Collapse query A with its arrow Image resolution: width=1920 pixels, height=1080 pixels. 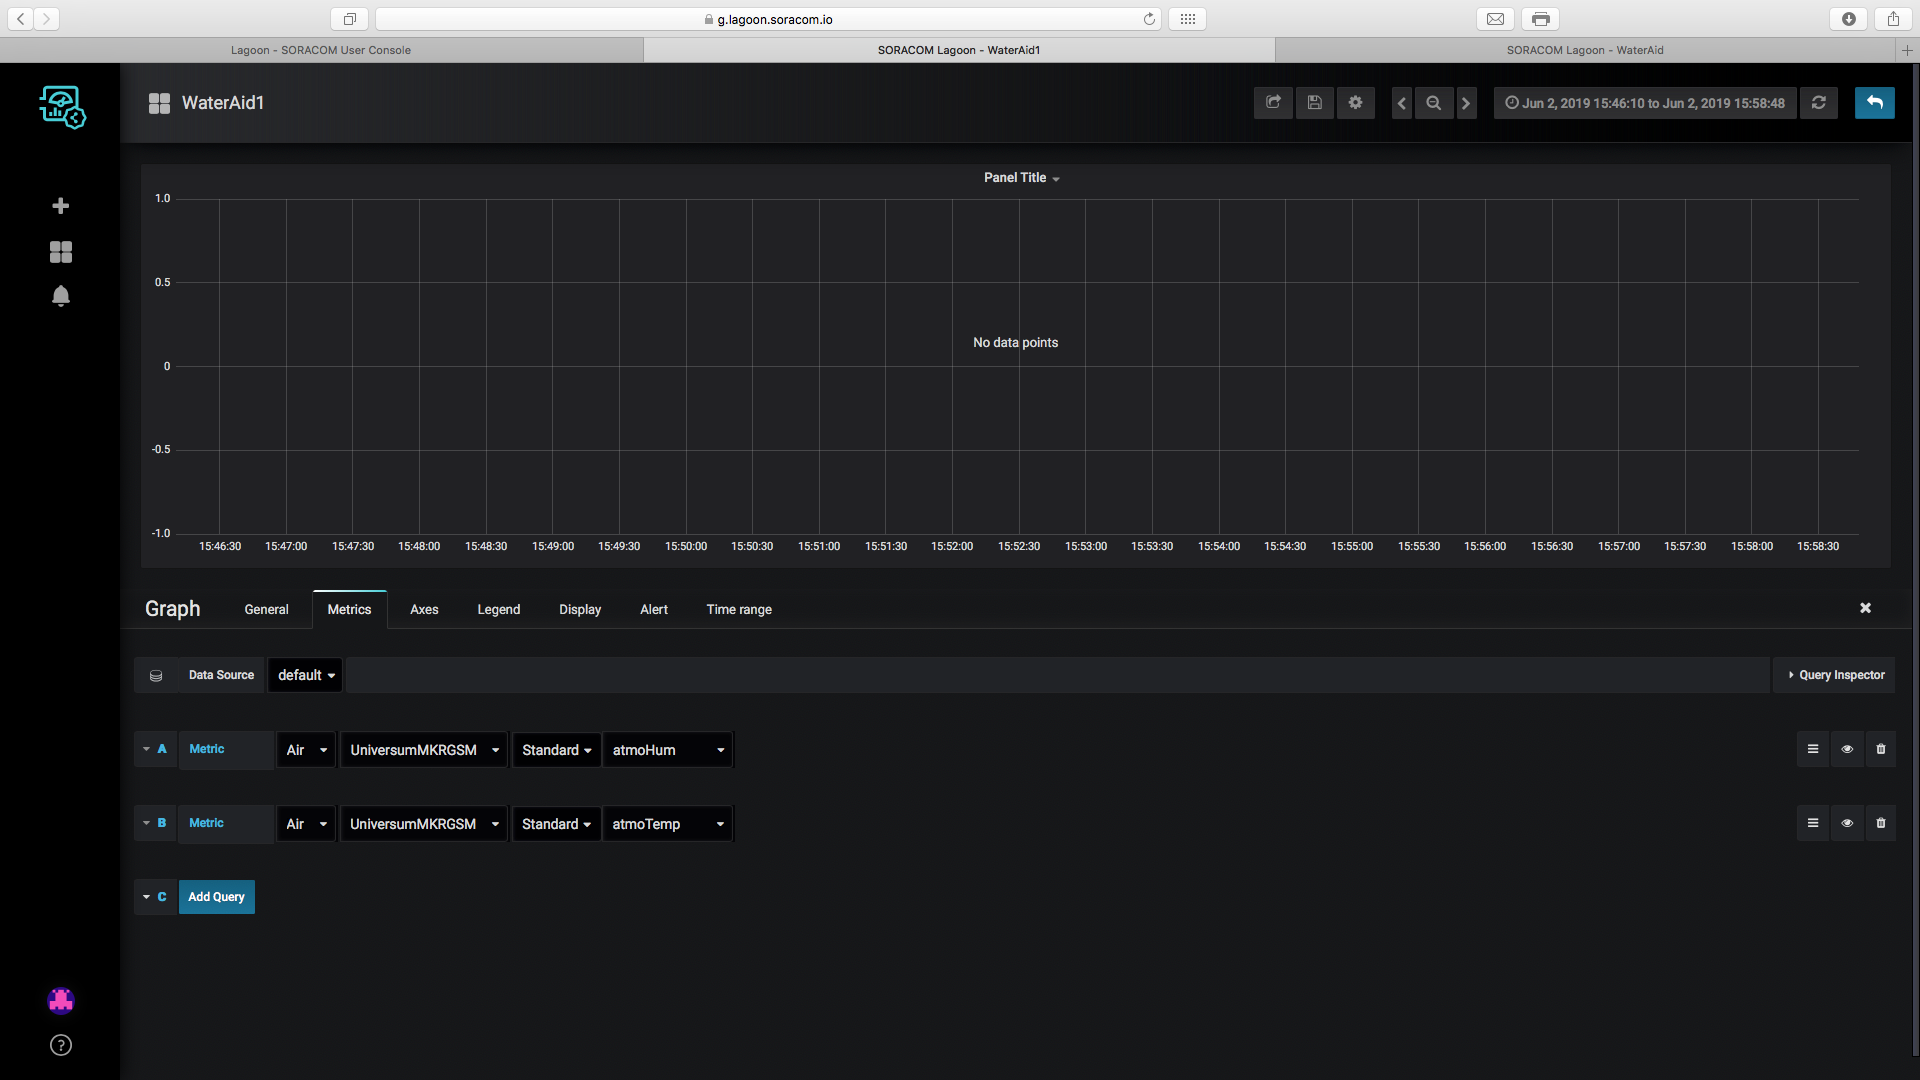(x=147, y=749)
